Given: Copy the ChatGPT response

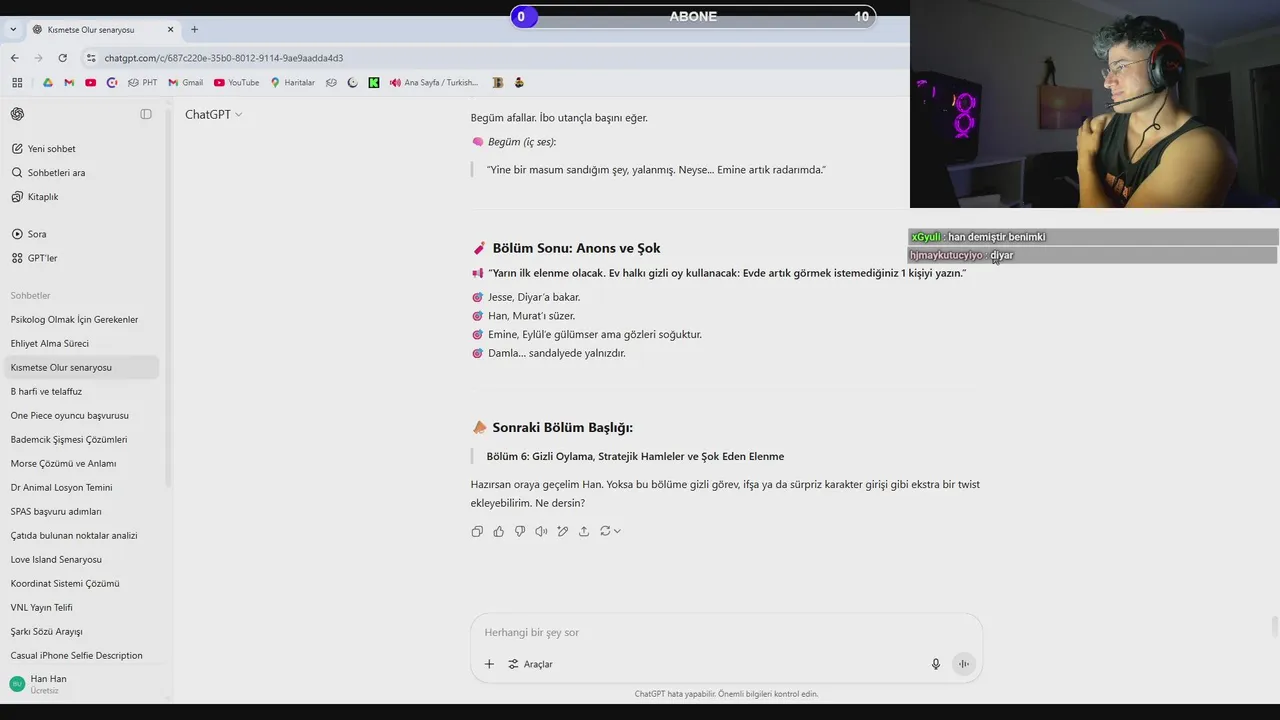Looking at the screenshot, I should [477, 531].
